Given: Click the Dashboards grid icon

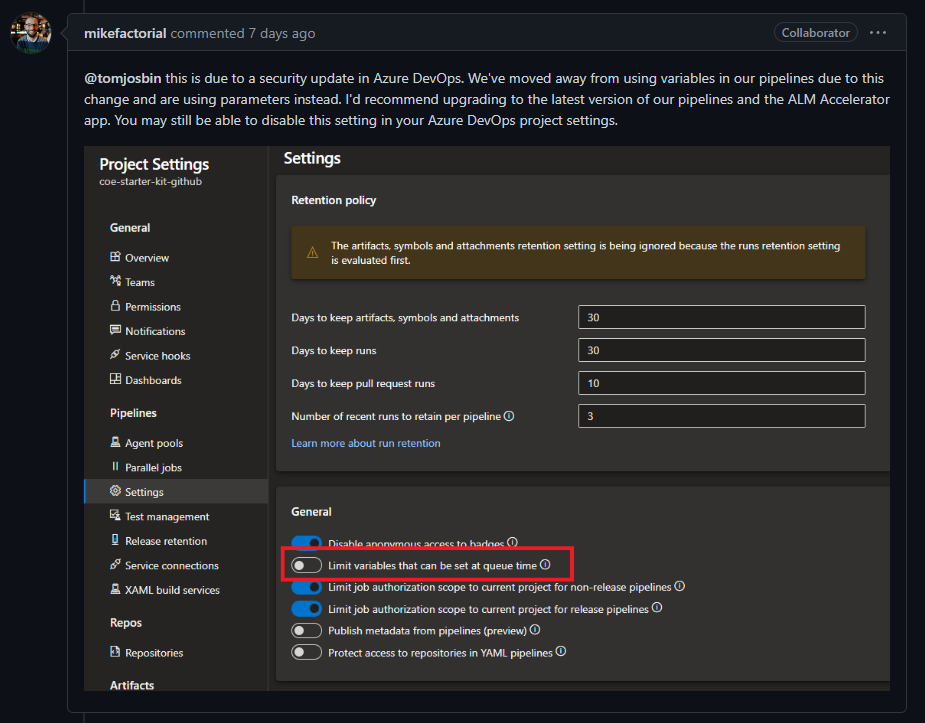Looking at the screenshot, I should (x=117, y=379).
